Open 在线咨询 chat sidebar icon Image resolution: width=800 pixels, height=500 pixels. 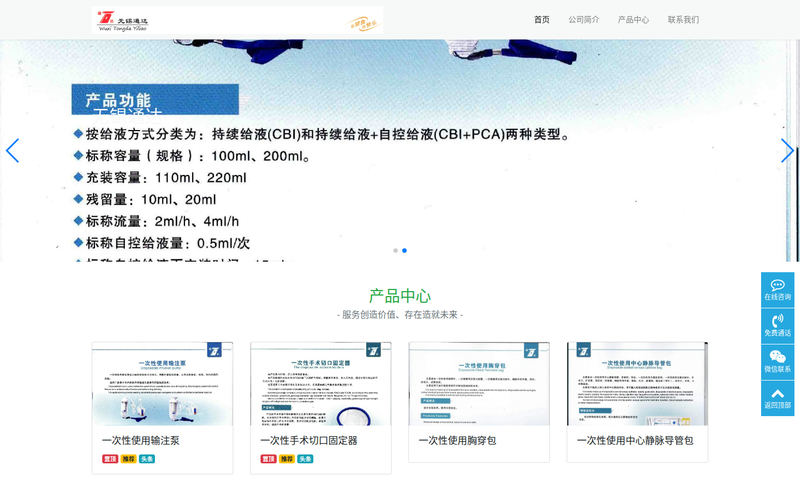(x=778, y=290)
